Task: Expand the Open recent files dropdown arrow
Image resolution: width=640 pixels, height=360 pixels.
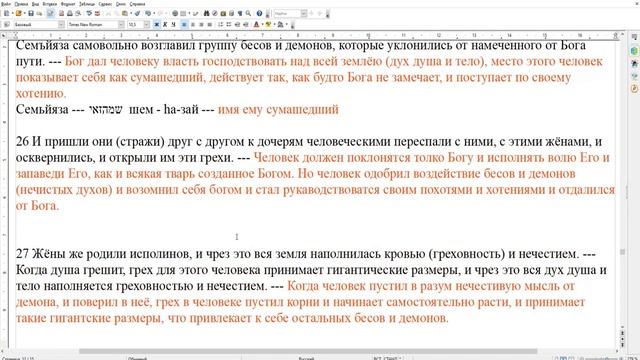Action: click(x=24, y=13)
